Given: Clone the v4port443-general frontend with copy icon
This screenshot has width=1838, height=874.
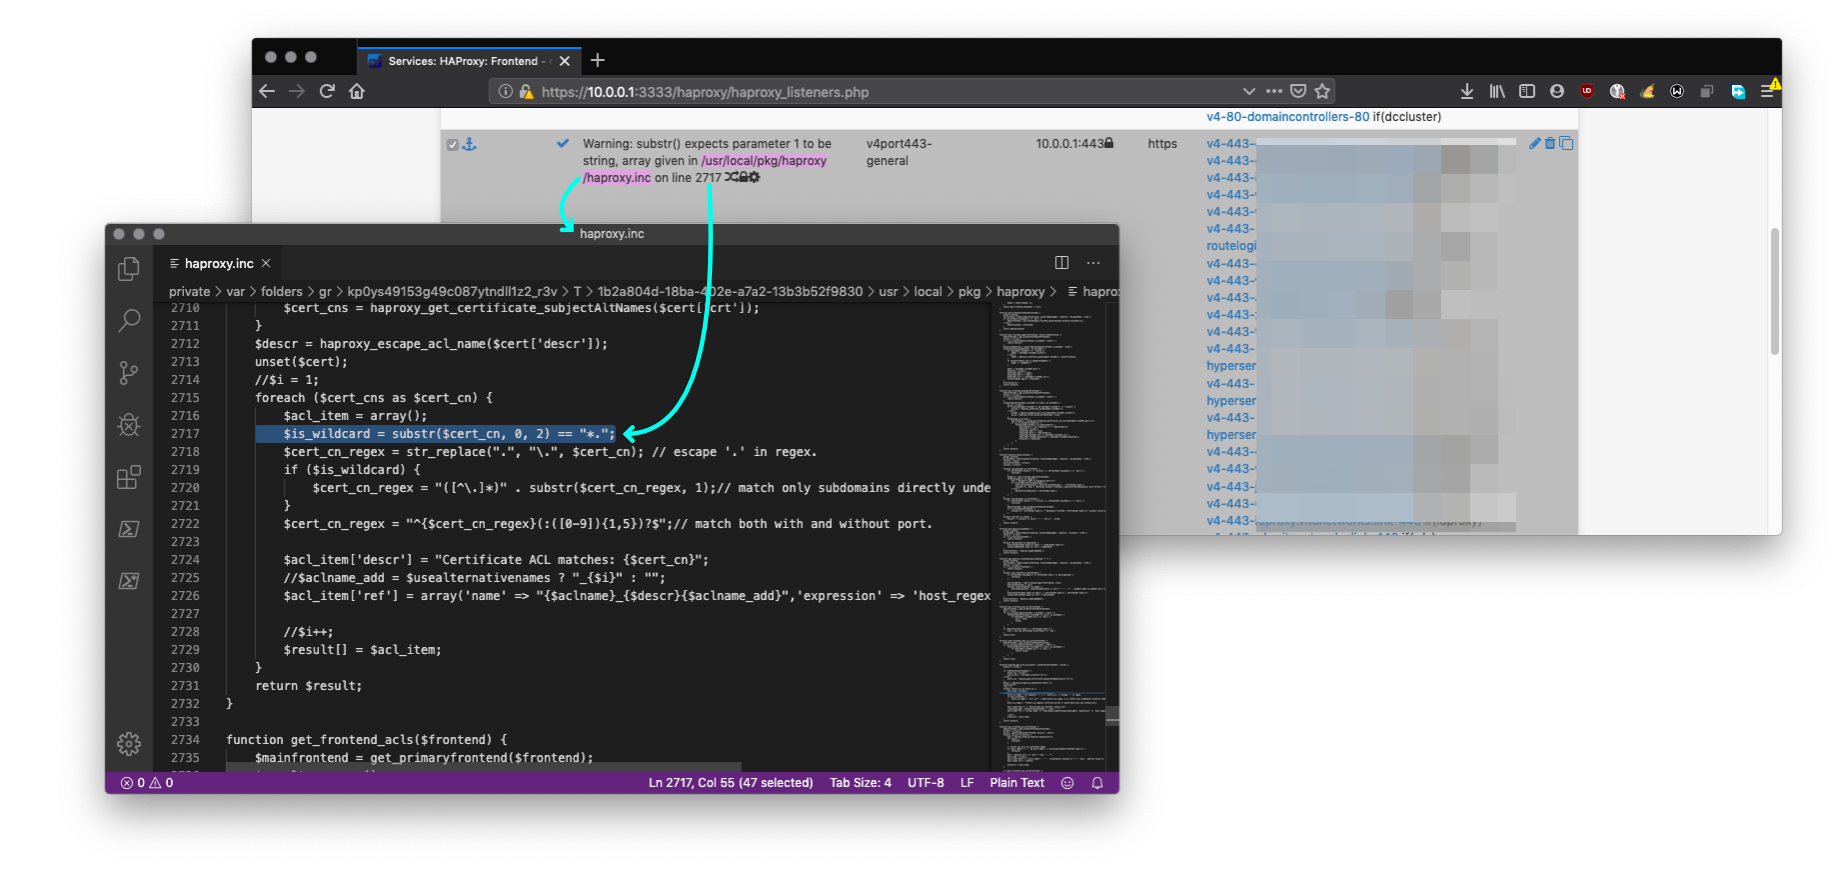Looking at the screenshot, I should click(x=1567, y=143).
